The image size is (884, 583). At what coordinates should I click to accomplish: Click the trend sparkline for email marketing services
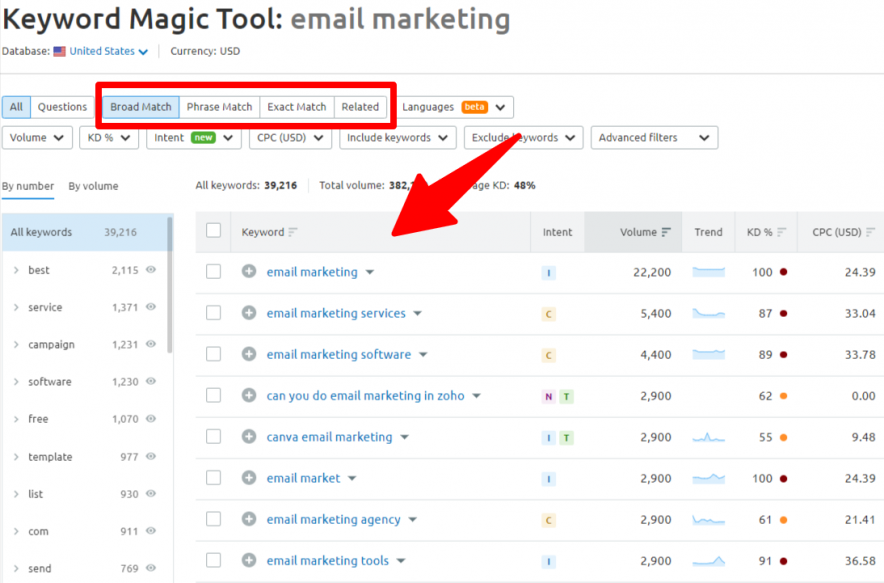point(710,313)
